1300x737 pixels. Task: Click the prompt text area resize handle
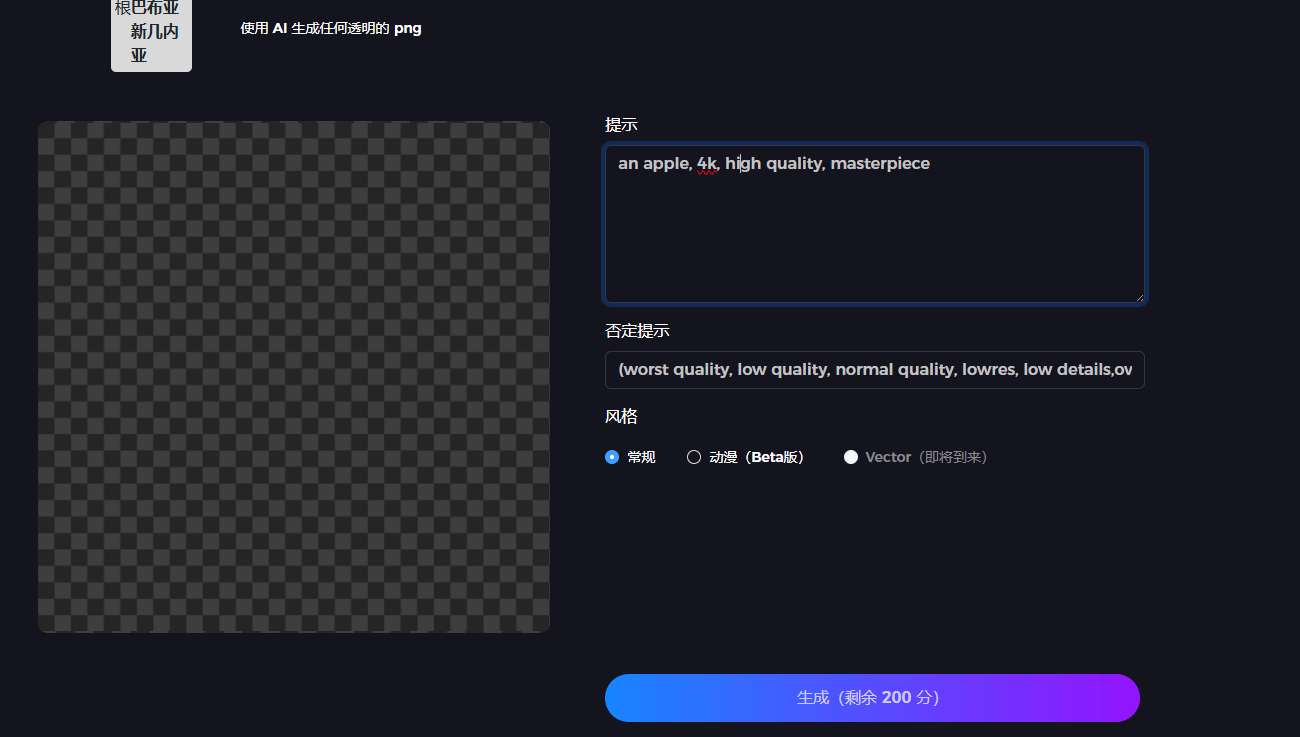(1138, 296)
